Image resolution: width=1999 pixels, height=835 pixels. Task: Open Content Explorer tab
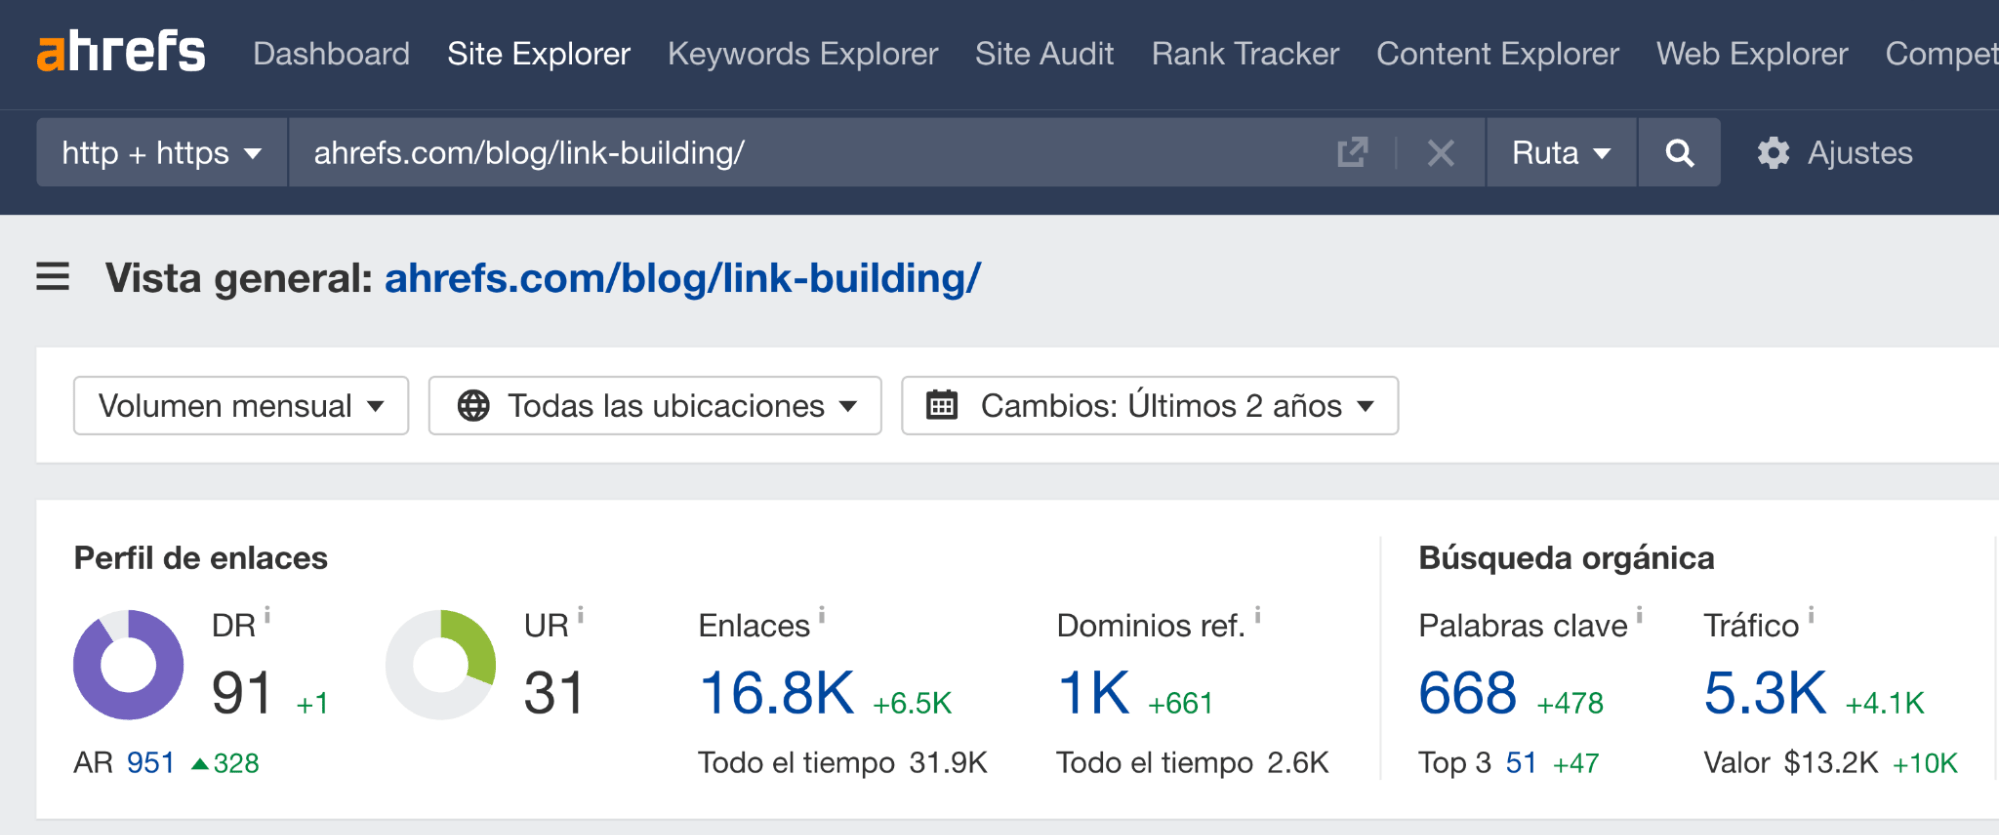1497,53
